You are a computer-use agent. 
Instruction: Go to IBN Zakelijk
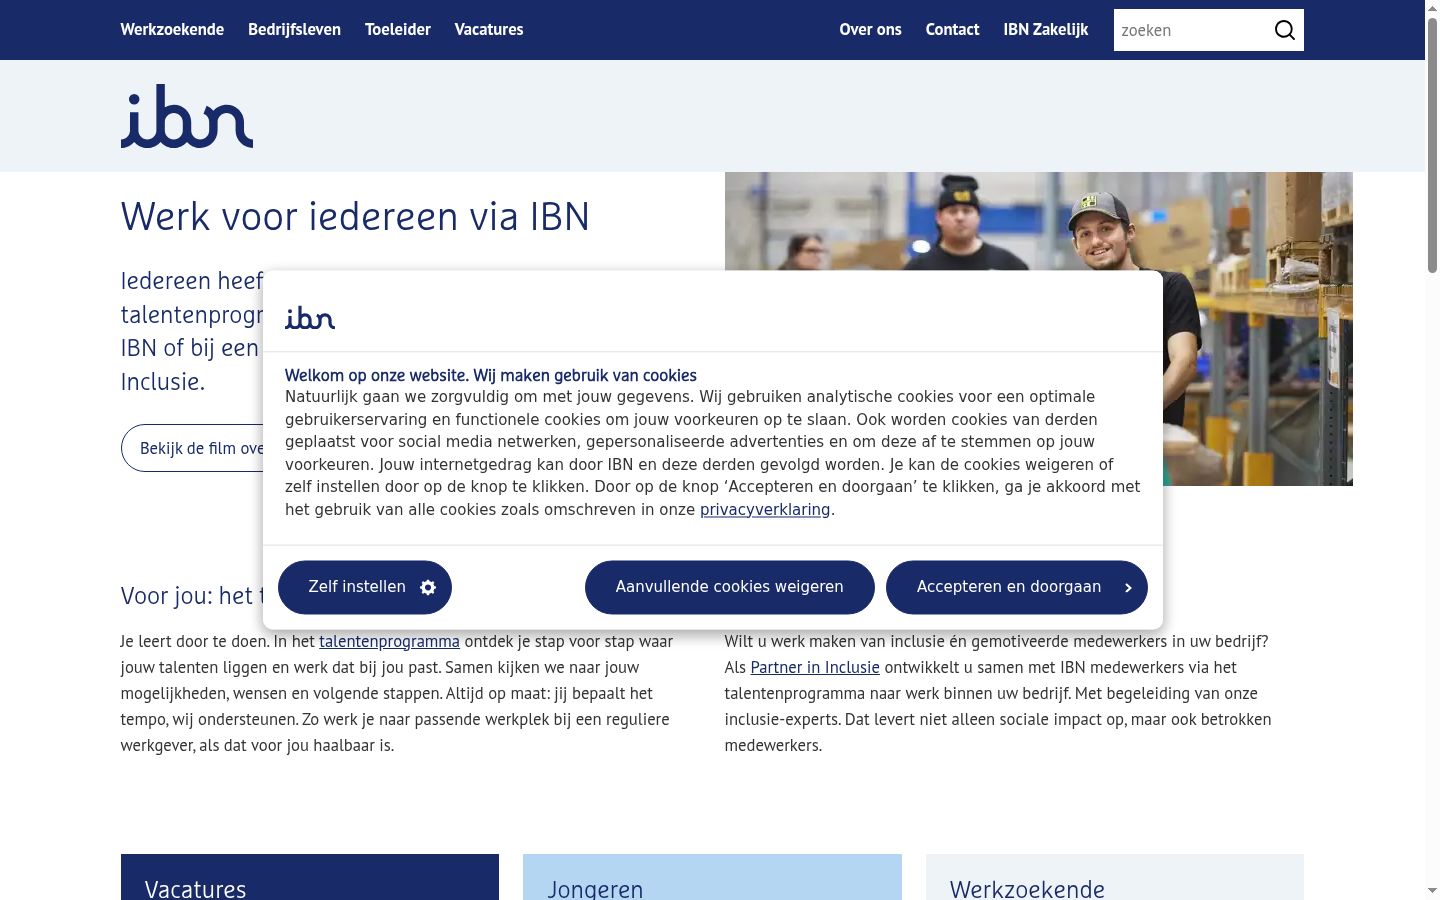[1046, 29]
